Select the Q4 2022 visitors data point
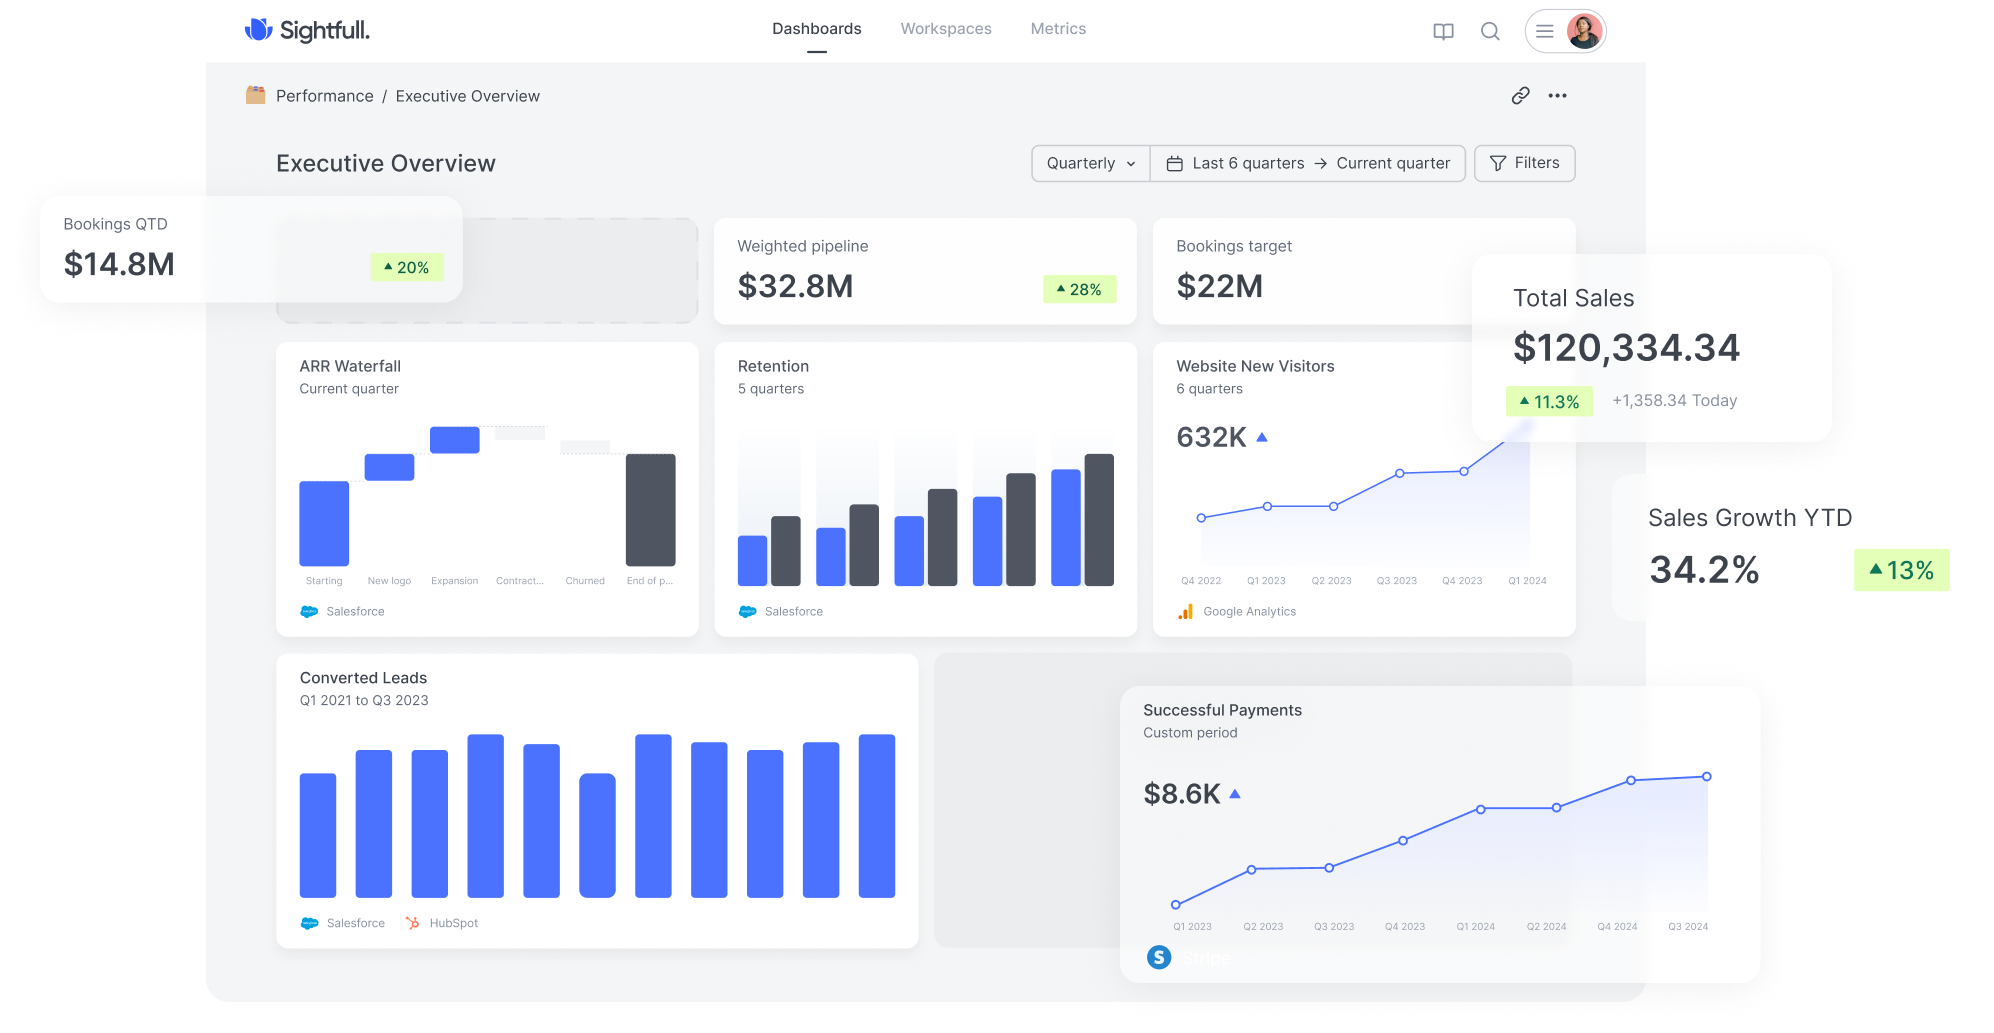Screen dimensions: 1994x1033 (1201, 518)
